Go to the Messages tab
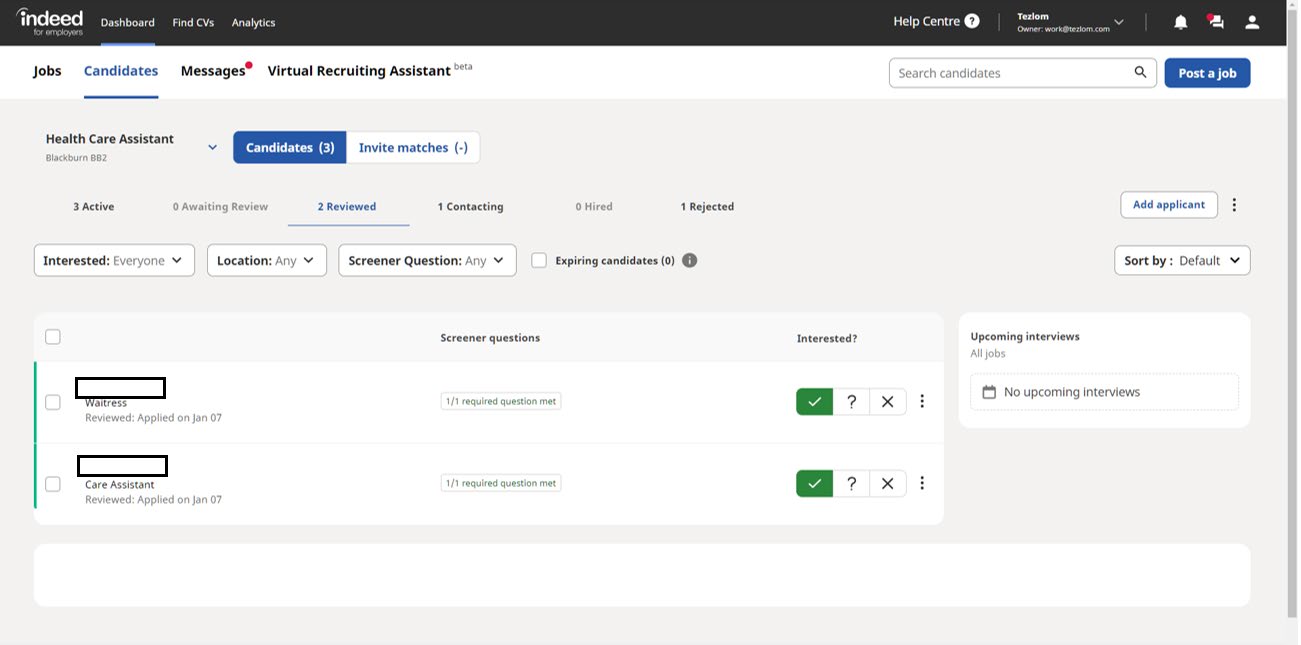The height and width of the screenshot is (645, 1301). point(213,71)
